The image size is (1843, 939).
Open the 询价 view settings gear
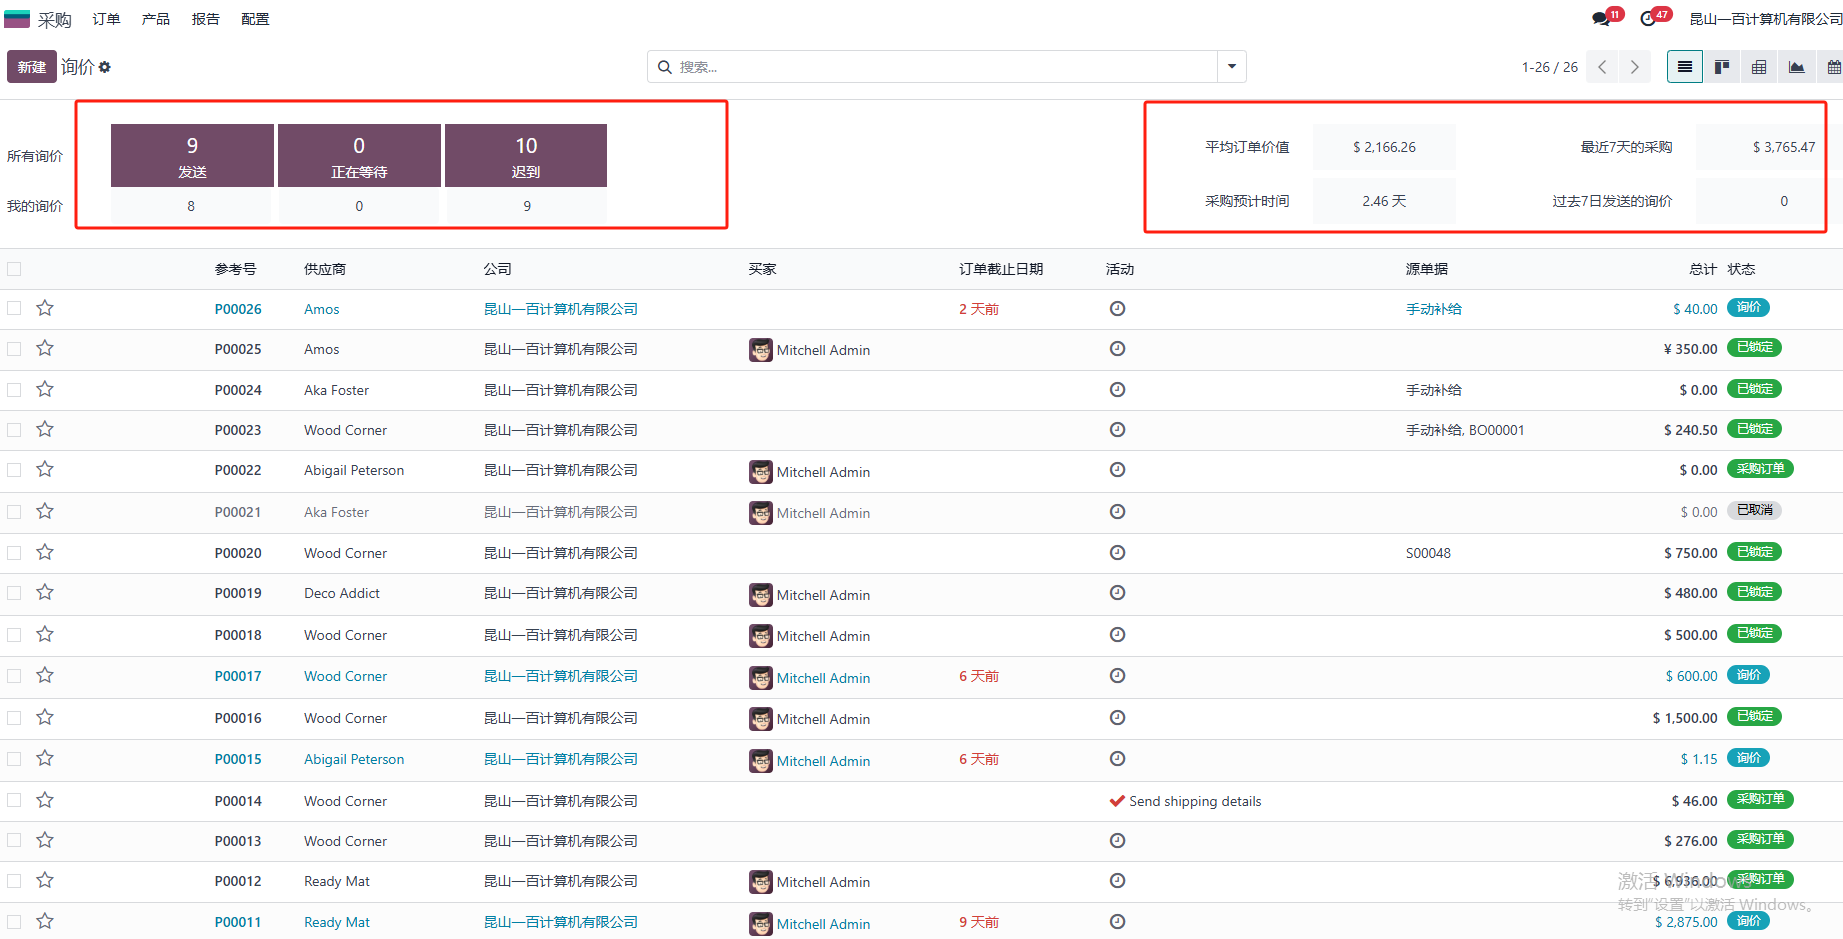coord(105,66)
